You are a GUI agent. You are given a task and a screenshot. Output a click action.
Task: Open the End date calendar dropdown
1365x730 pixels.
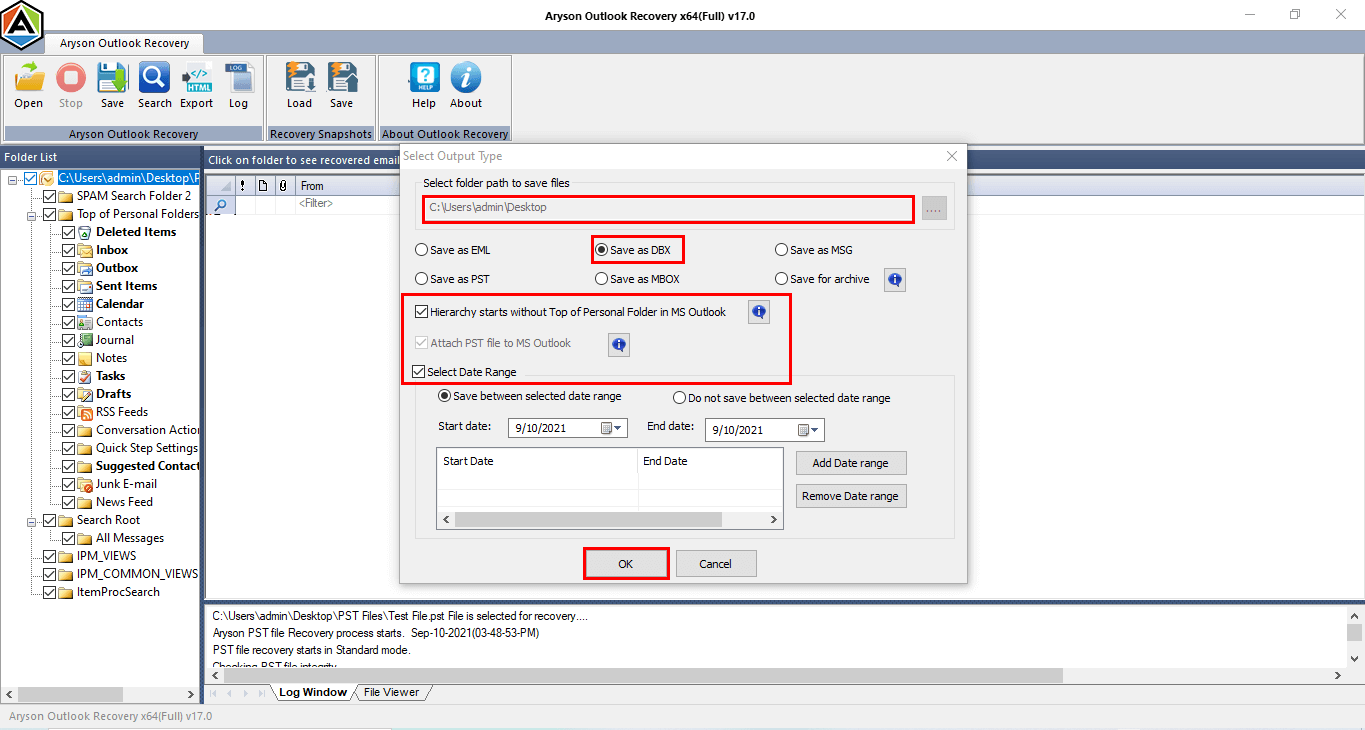coord(810,430)
